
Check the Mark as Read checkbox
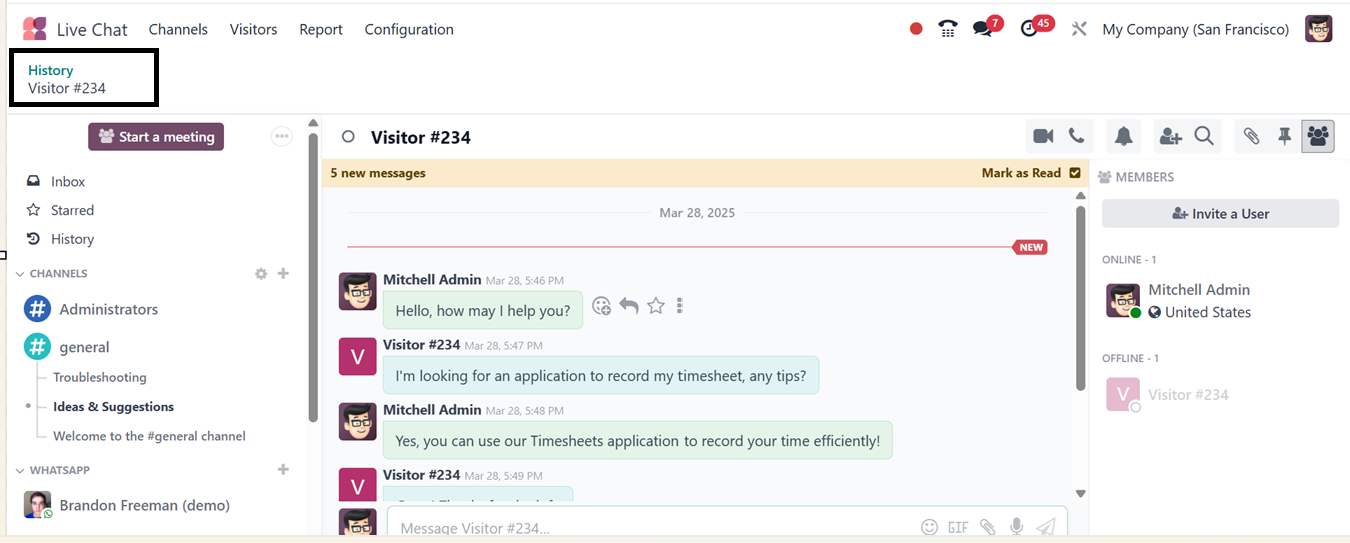coord(1075,173)
